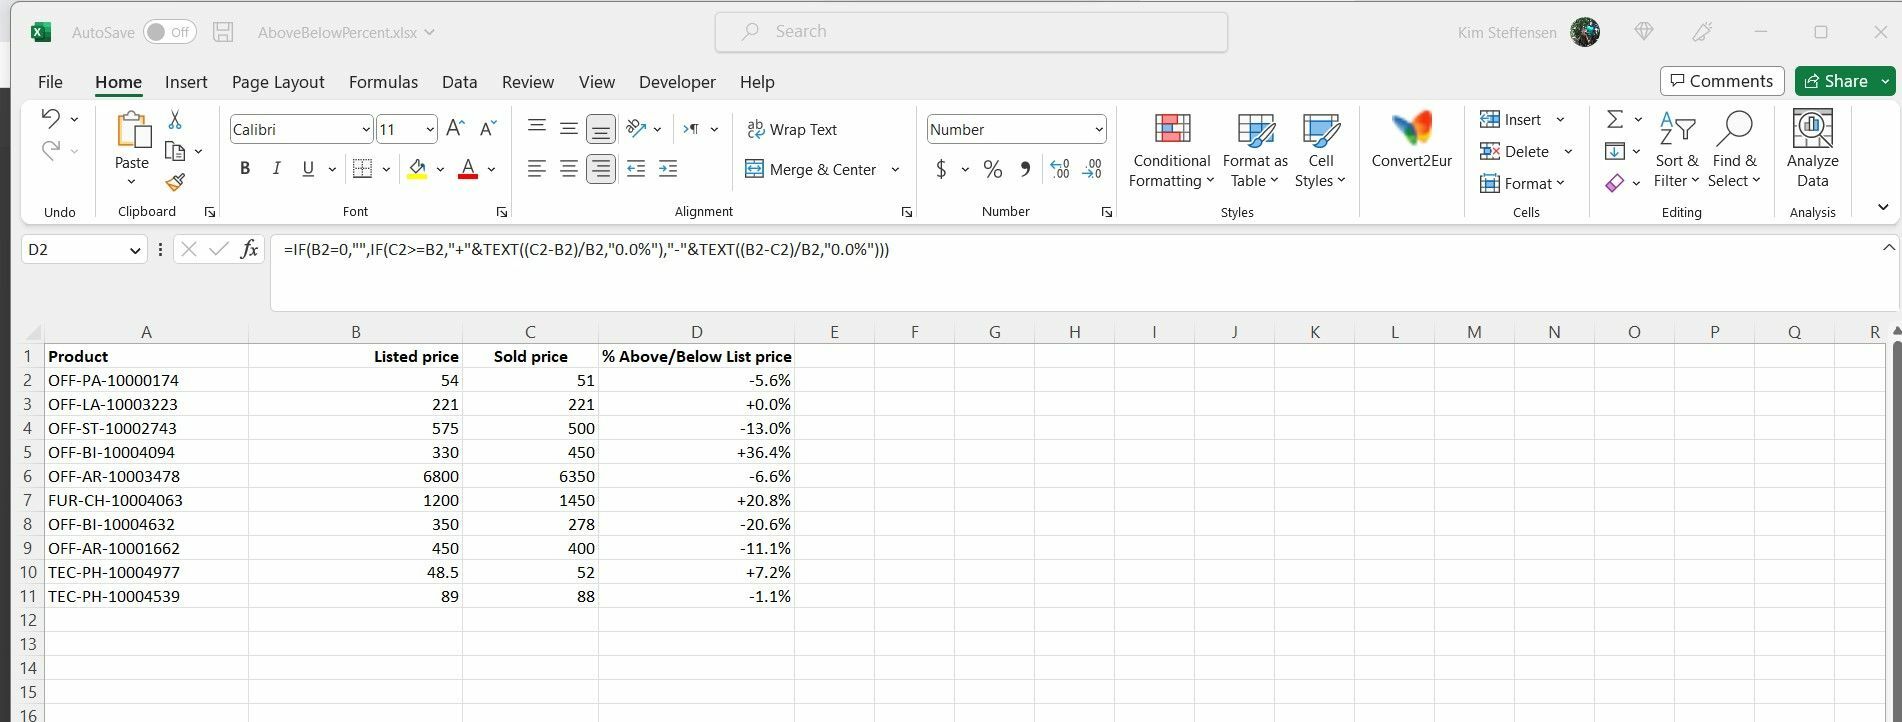Switch to the Insert tab

186,82
